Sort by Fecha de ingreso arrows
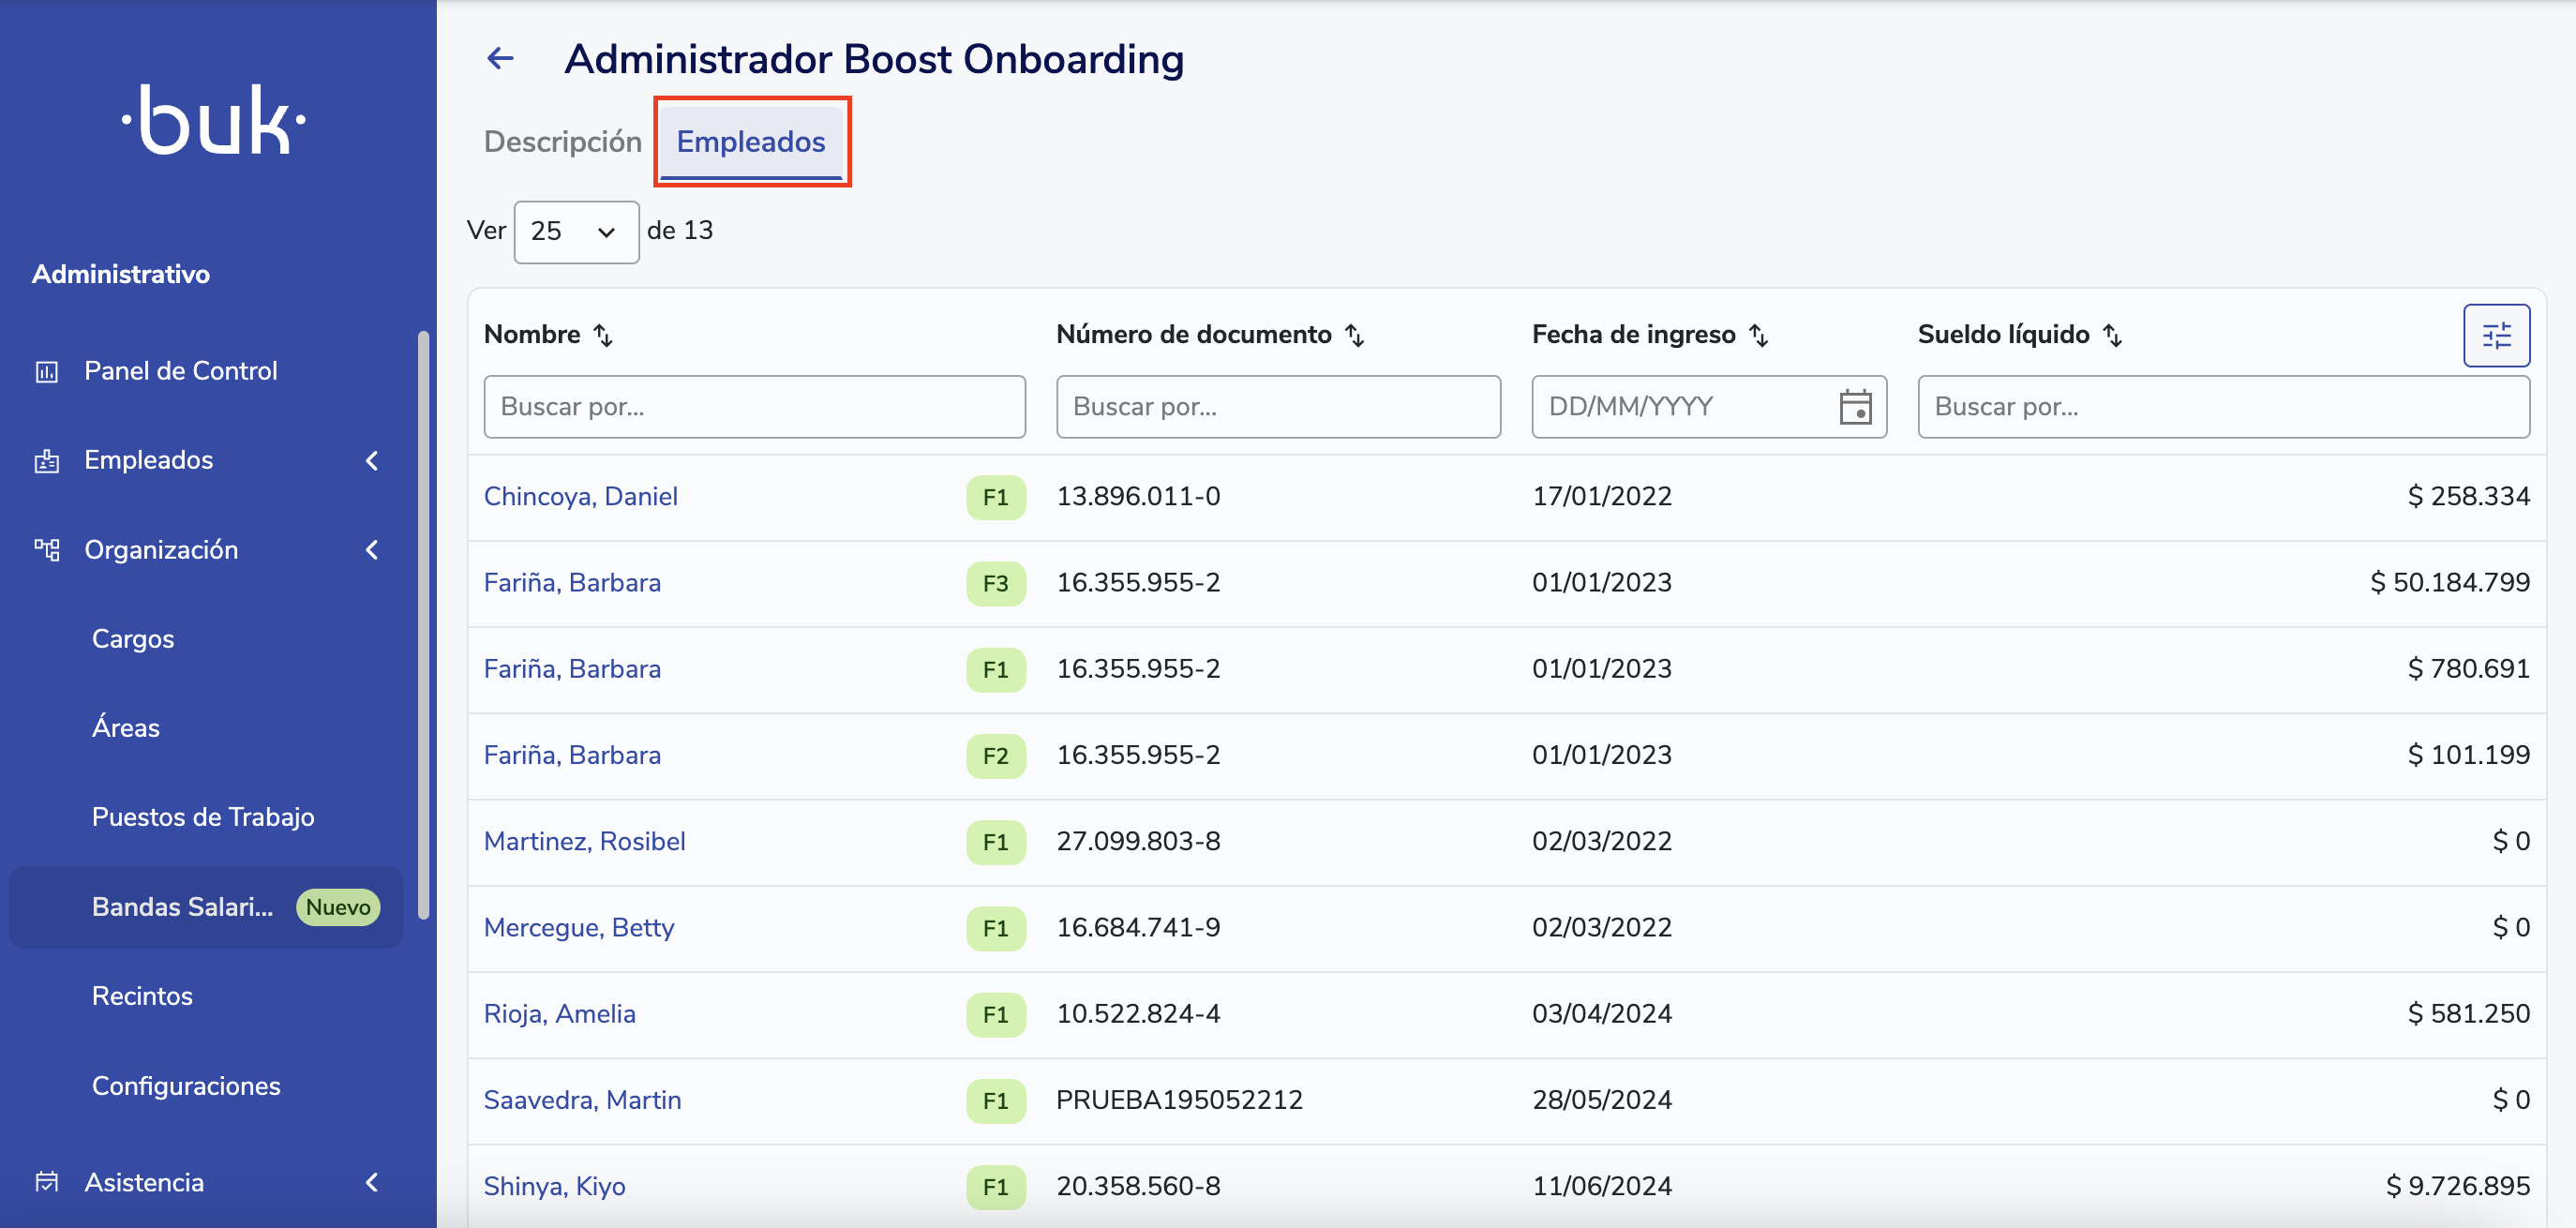This screenshot has width=2576, height=1228. pos(1758,335)
